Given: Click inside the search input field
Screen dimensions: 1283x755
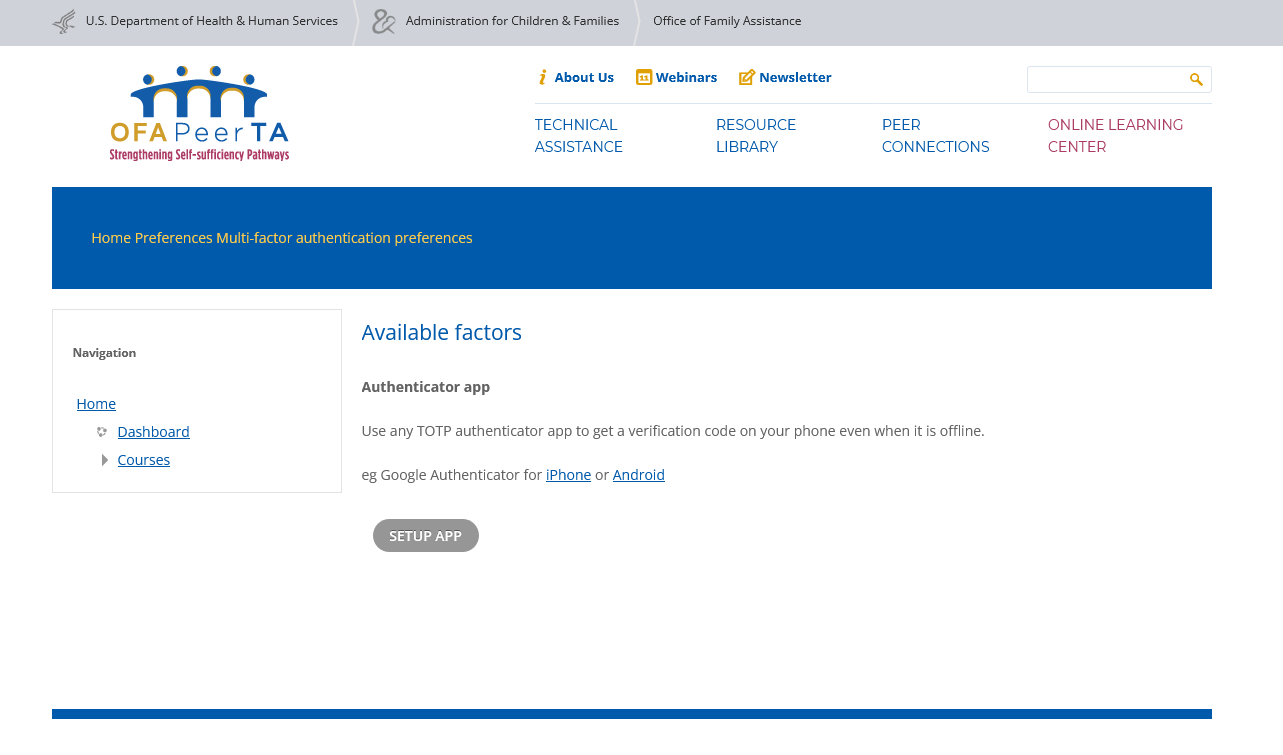Looking at the screenshot, I should [x=1105, y=80].
